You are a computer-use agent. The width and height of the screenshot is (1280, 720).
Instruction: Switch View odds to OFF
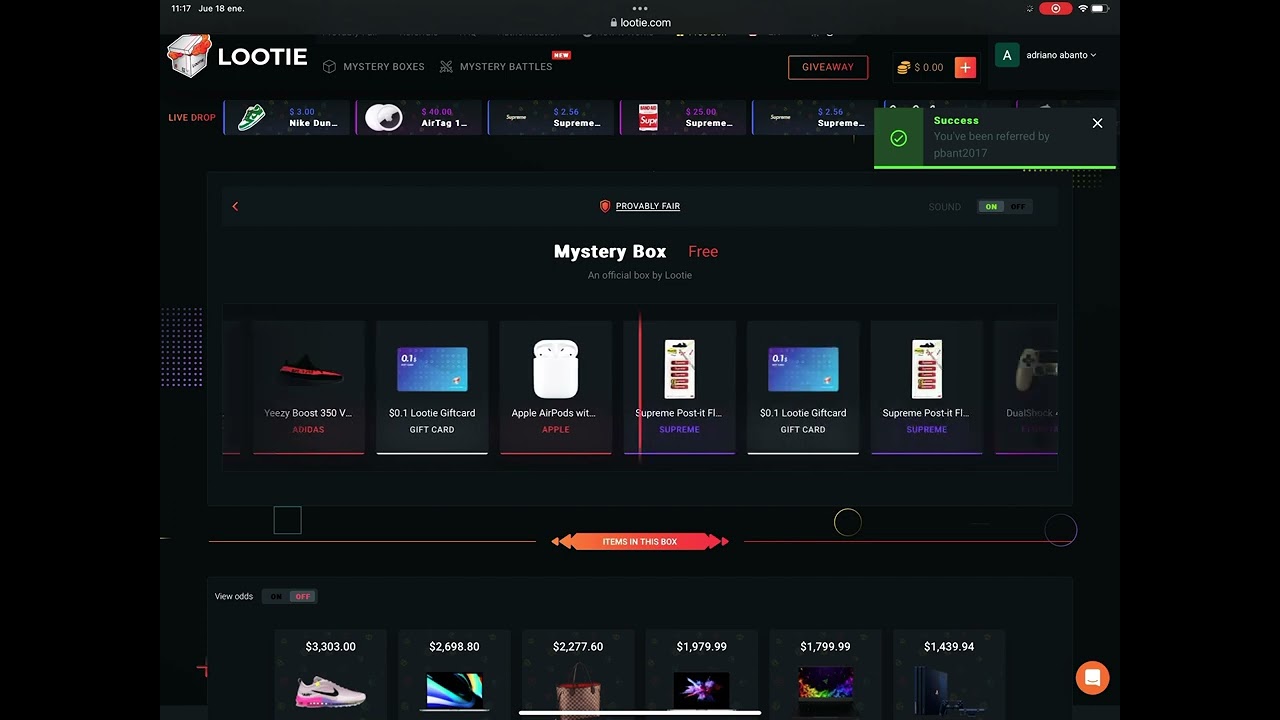[302, 597]
